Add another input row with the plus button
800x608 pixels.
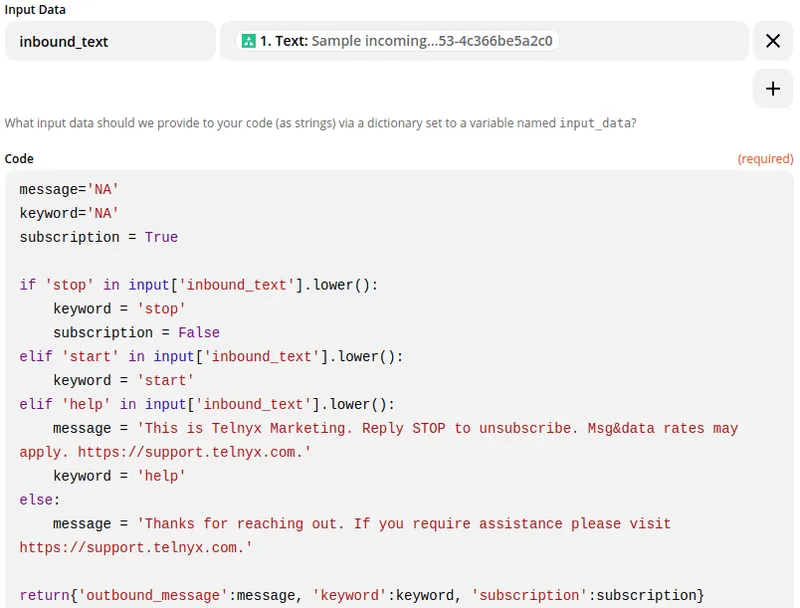pos(772,89)
